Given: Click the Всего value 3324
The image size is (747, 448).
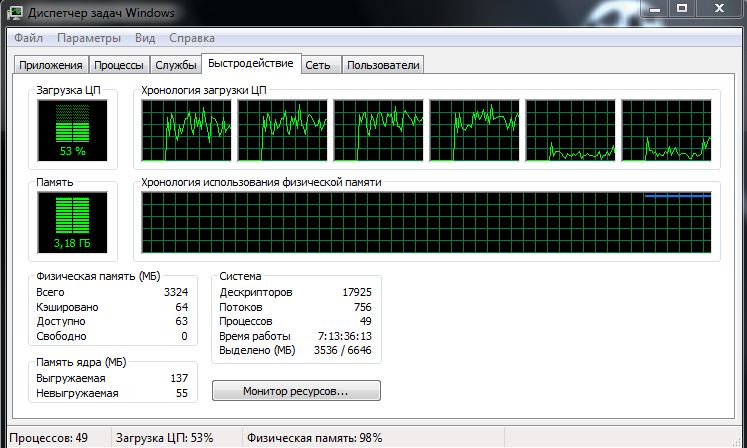Looking at the screenshot, I should point(176,292).
